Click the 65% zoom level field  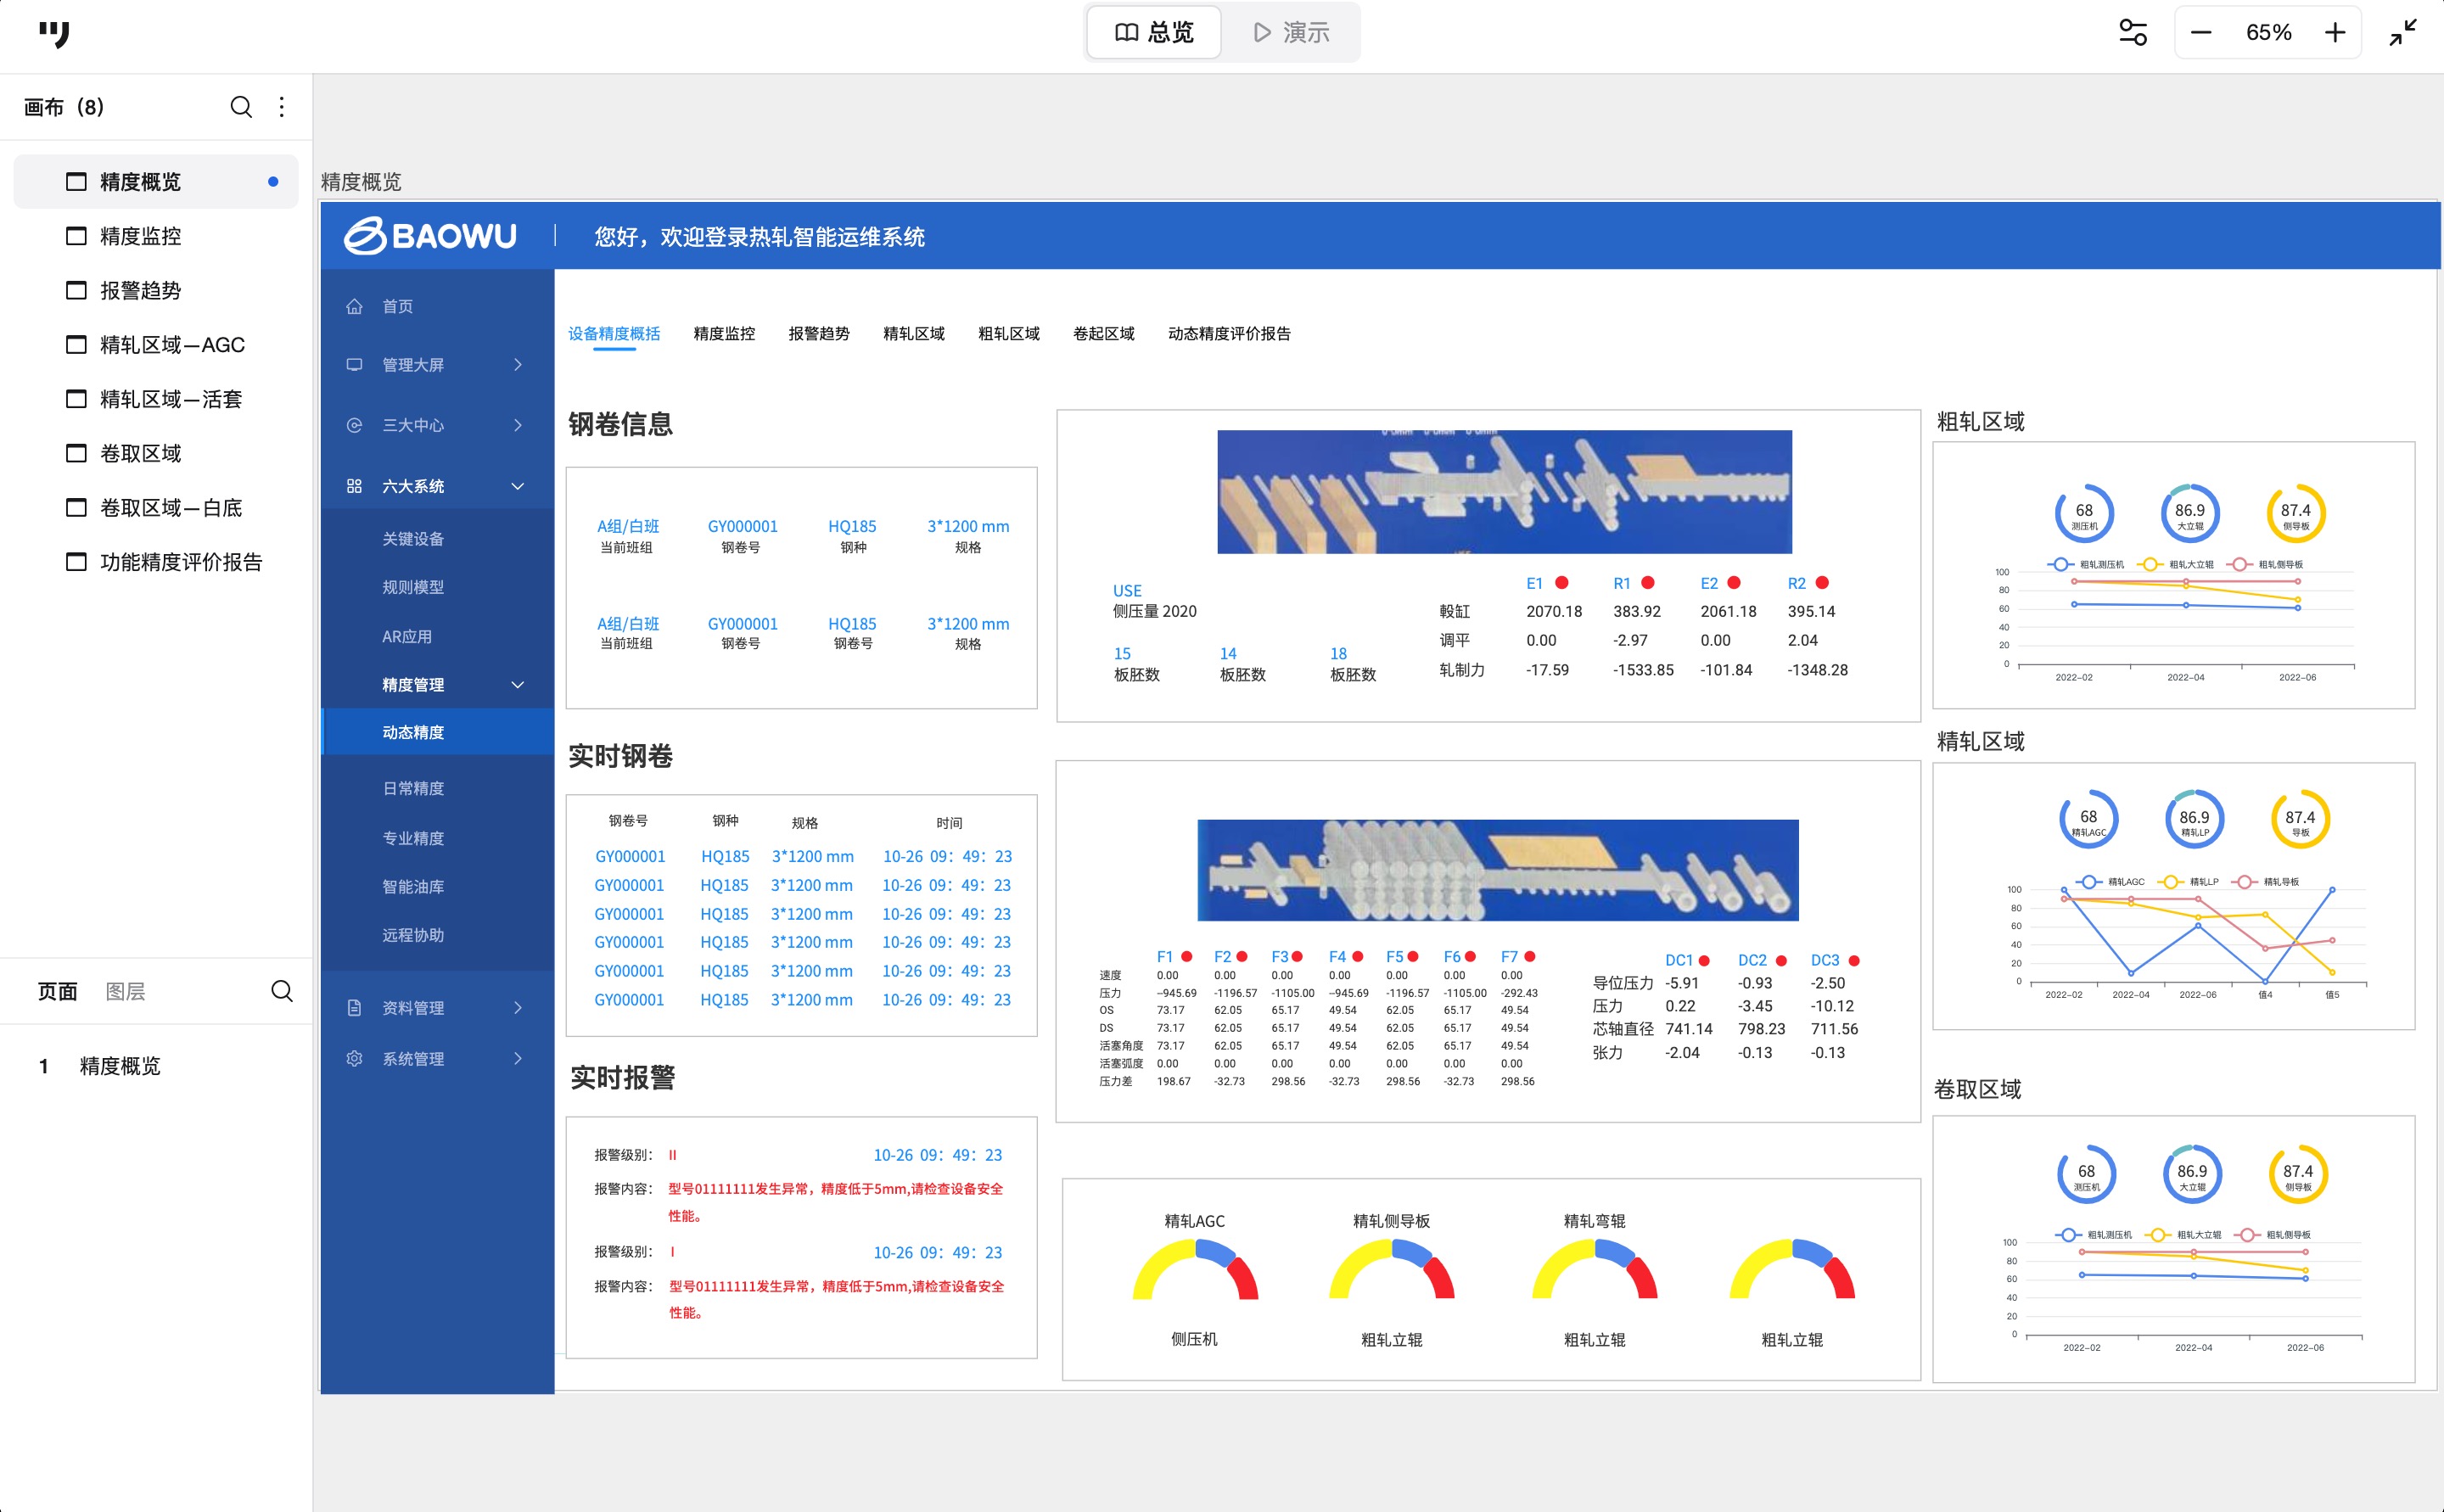tap(2268, 33)
